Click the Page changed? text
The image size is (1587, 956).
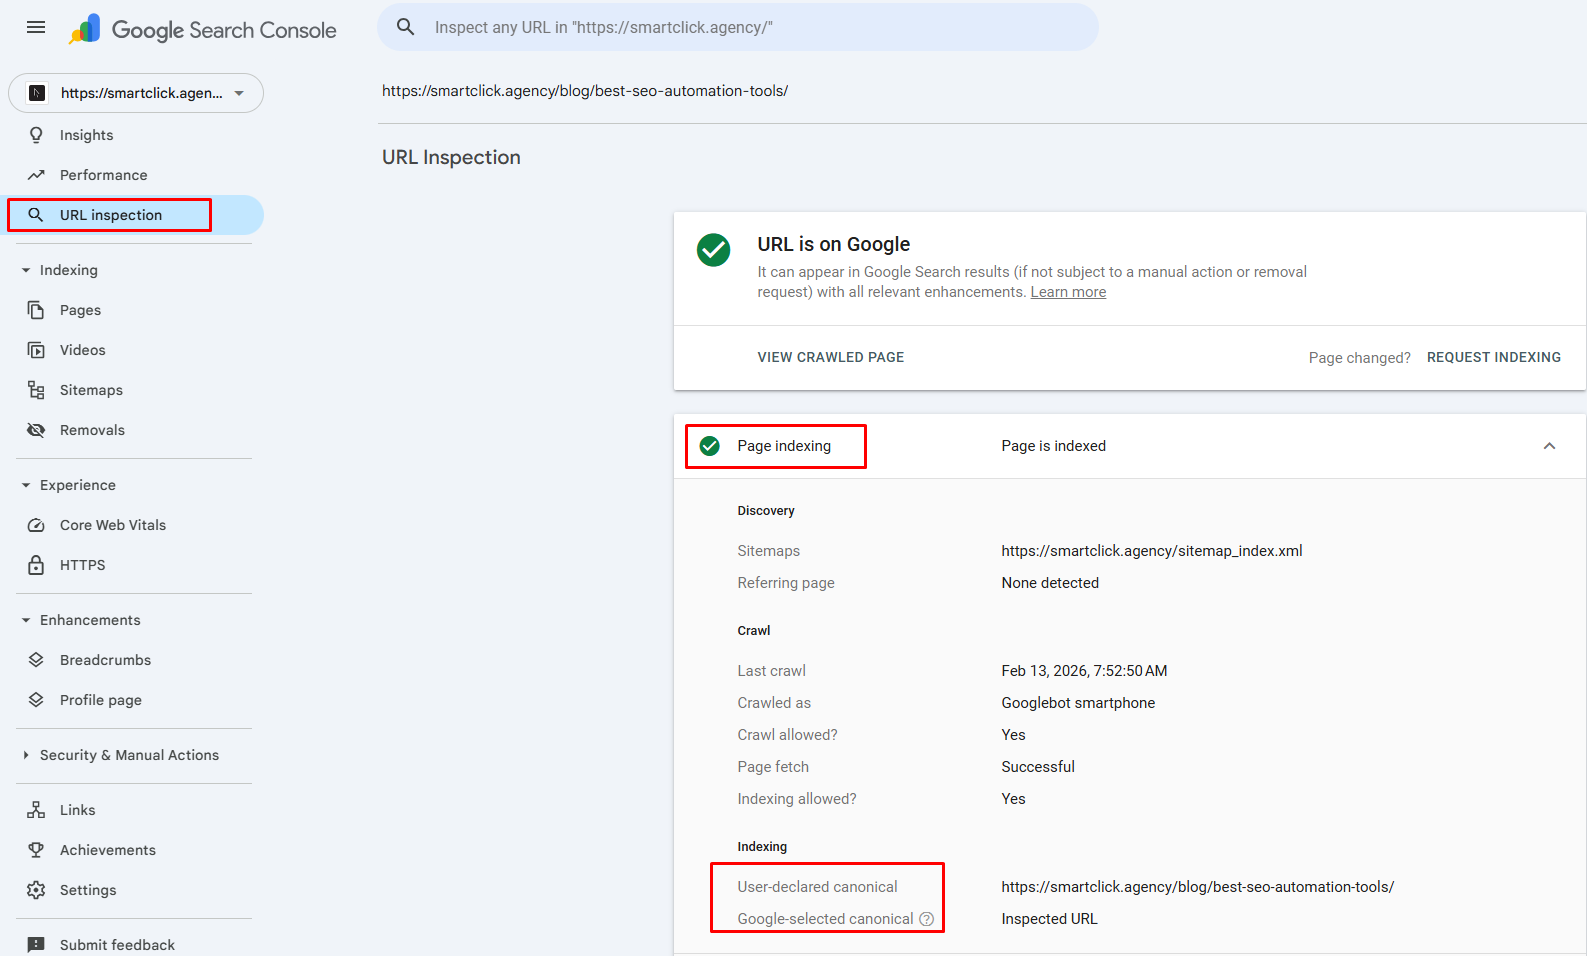pos(1360,358)
